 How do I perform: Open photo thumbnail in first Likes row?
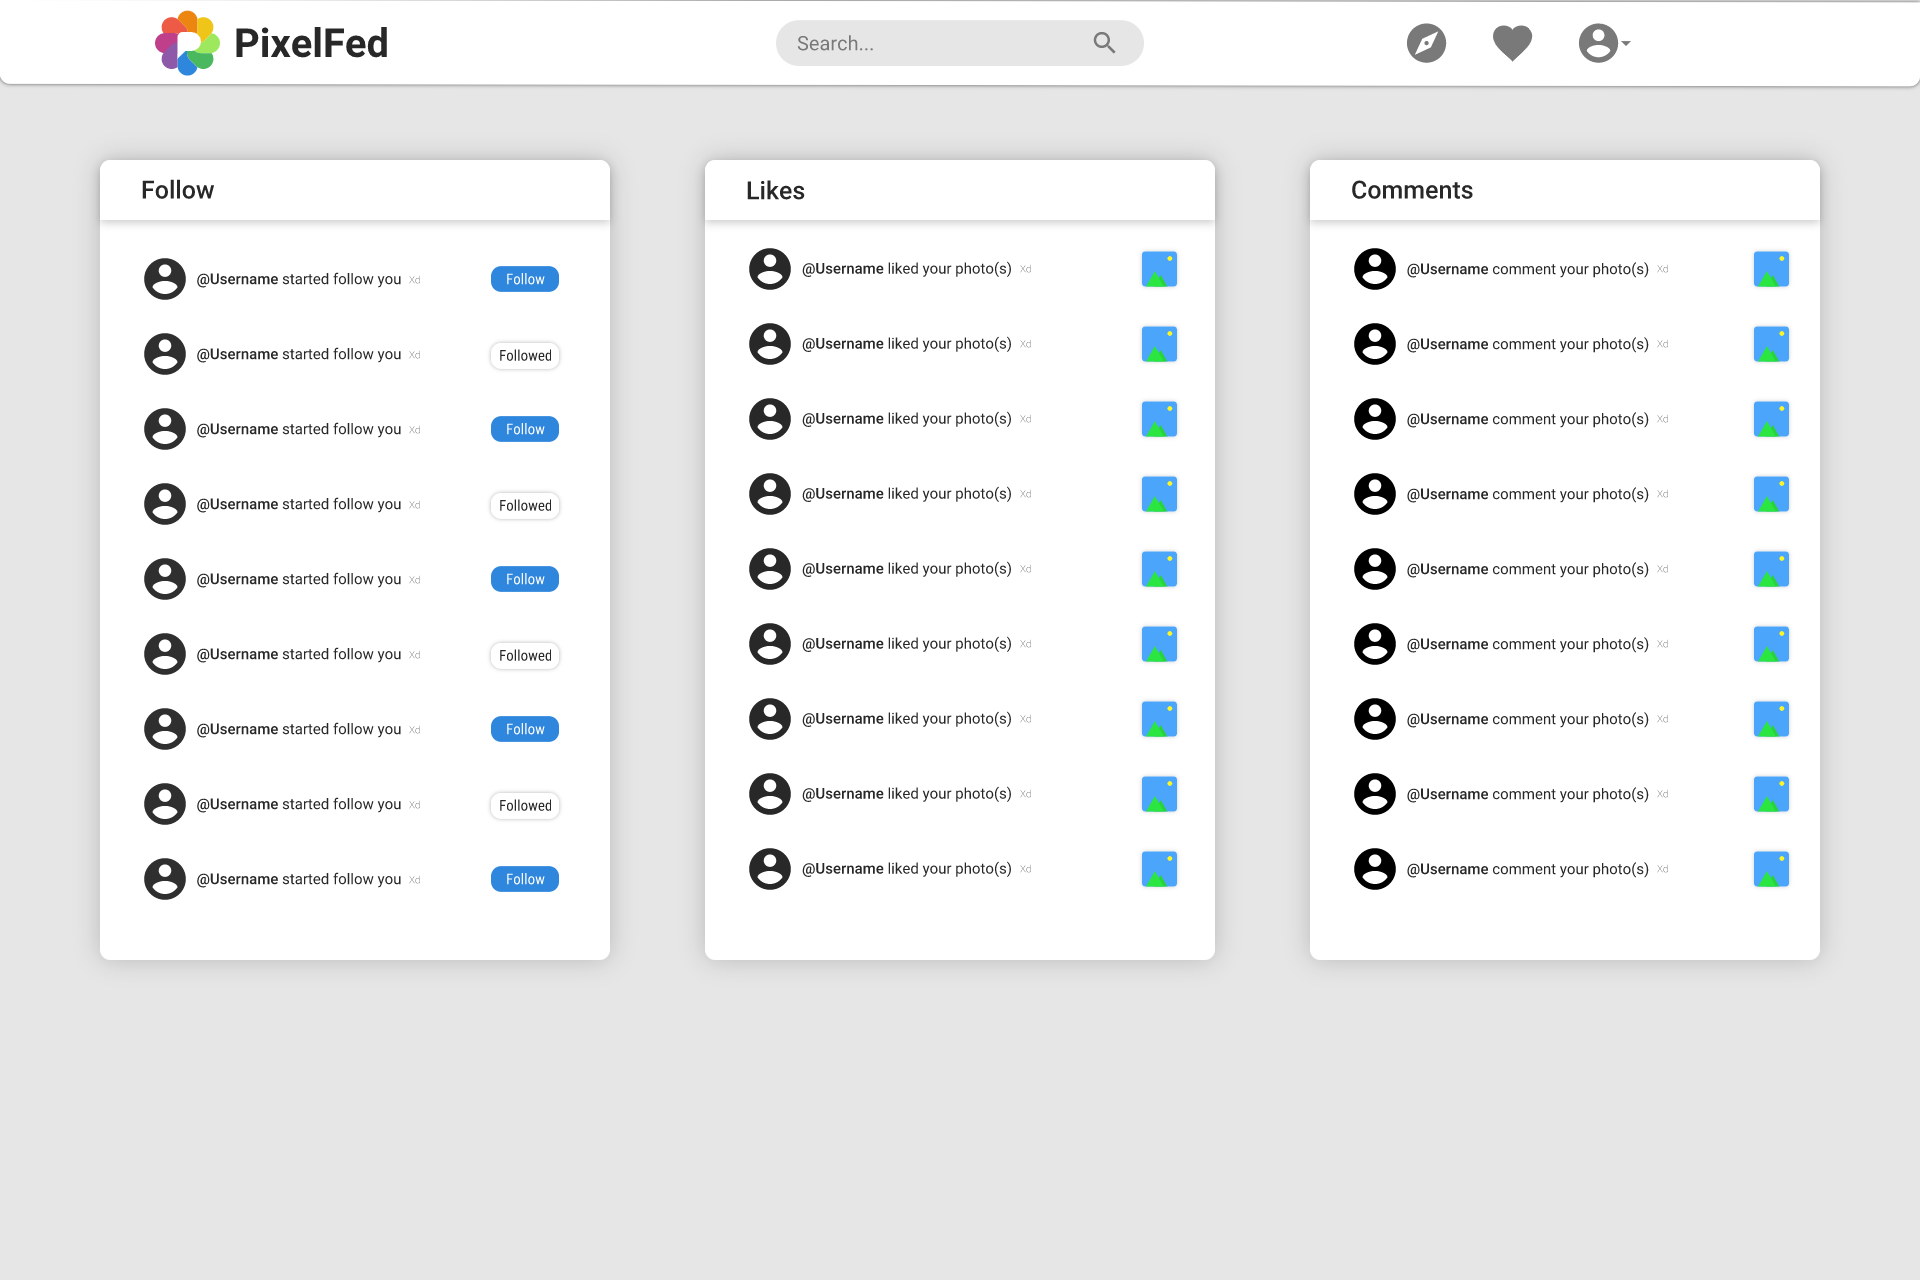click(x=1159, y=269)
